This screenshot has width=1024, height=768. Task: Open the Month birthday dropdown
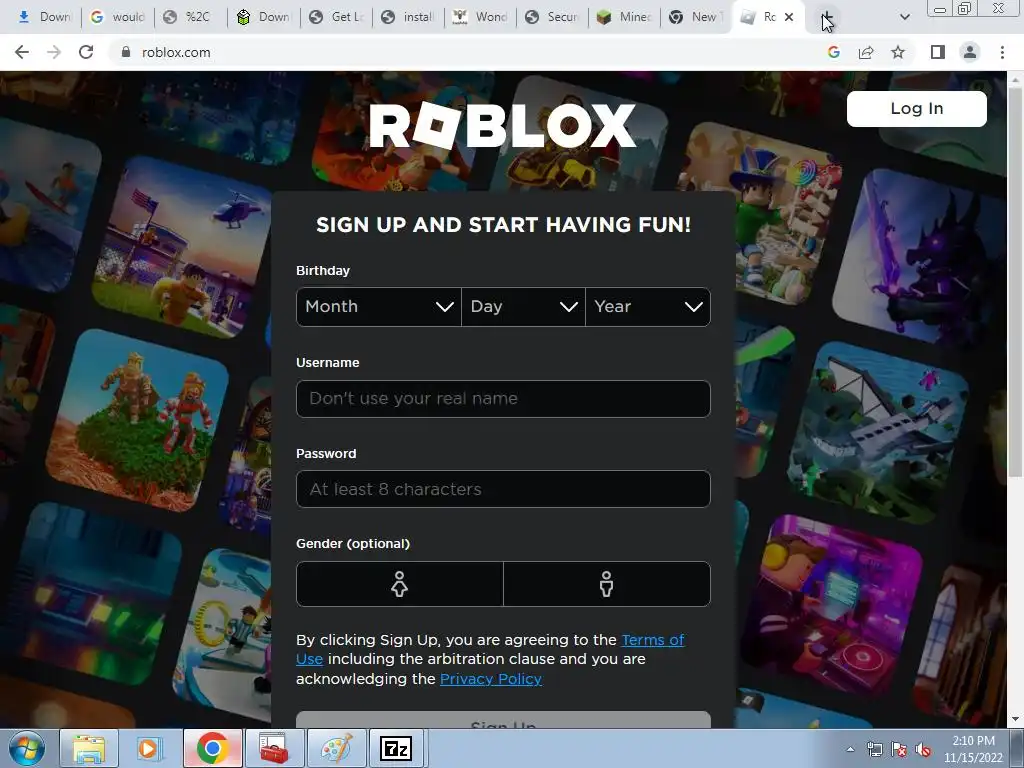379,307
